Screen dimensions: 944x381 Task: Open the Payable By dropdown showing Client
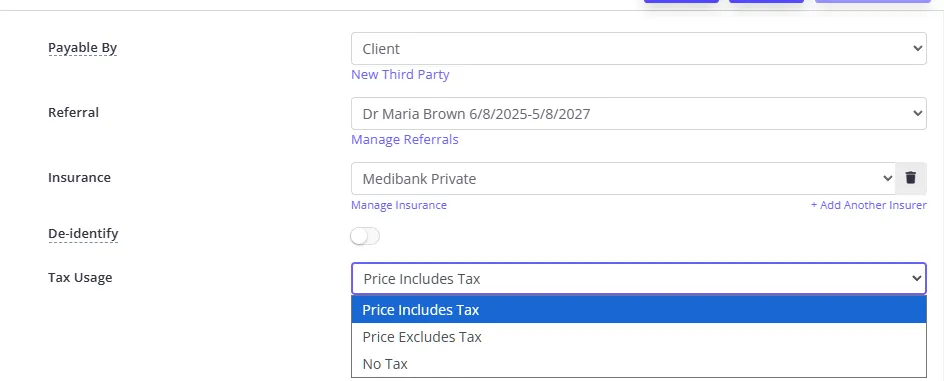[x=639, y=49]
